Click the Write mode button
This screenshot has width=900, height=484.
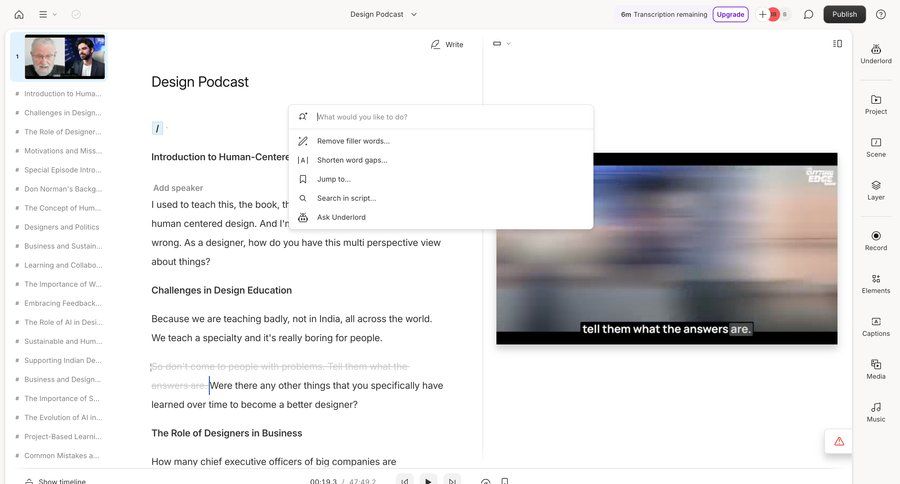click(x=447, y=44)
